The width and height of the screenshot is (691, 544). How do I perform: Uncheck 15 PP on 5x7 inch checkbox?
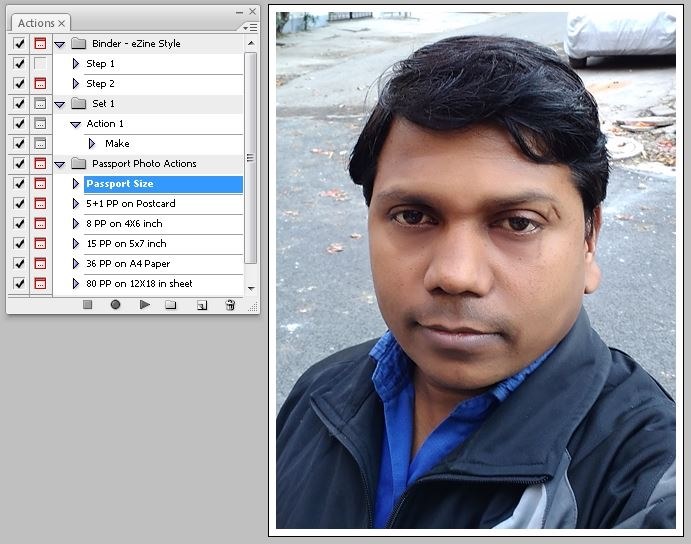pos(19,243)
